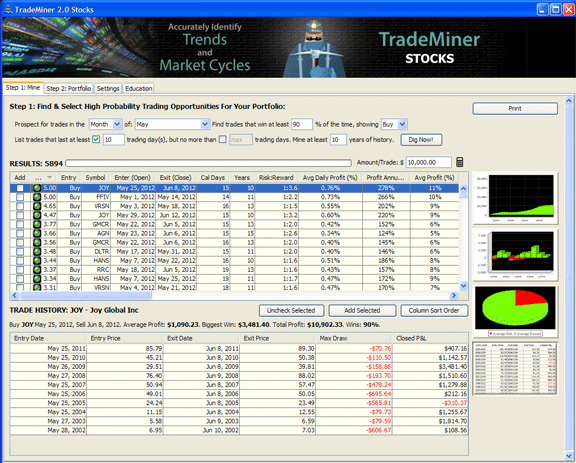Viewport: 576px width, 463px height.
Task: Click the Uncheck Selected button
Action: [291, 311]
